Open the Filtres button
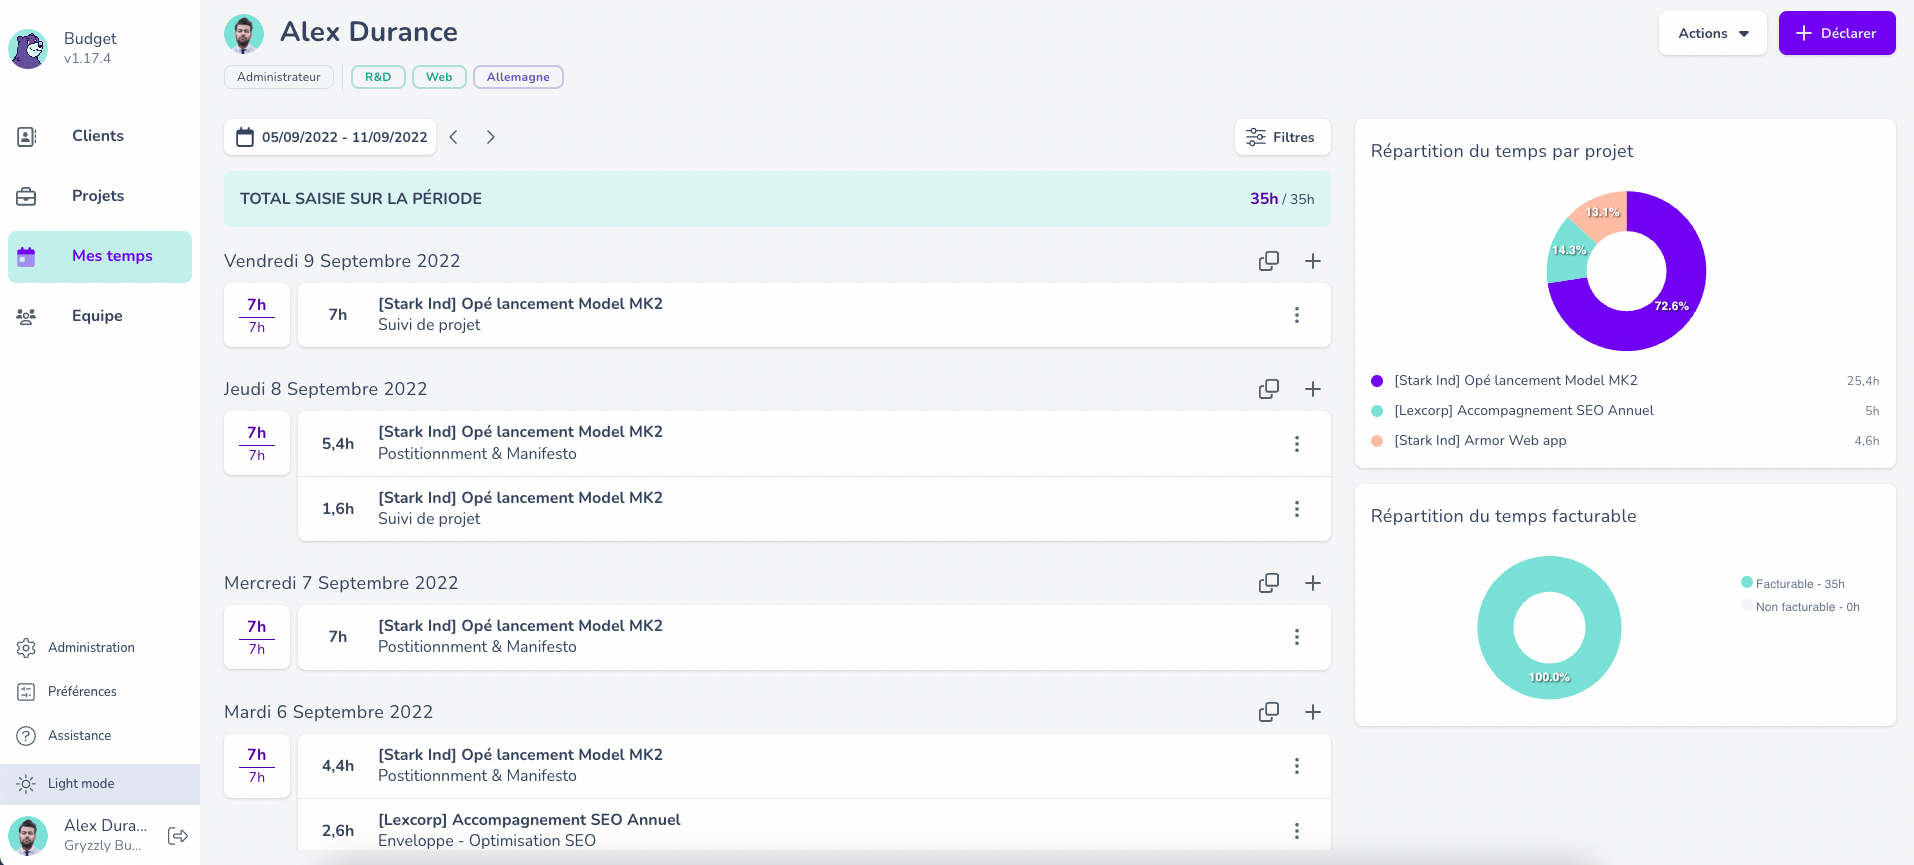 (x=1282, y=137)
